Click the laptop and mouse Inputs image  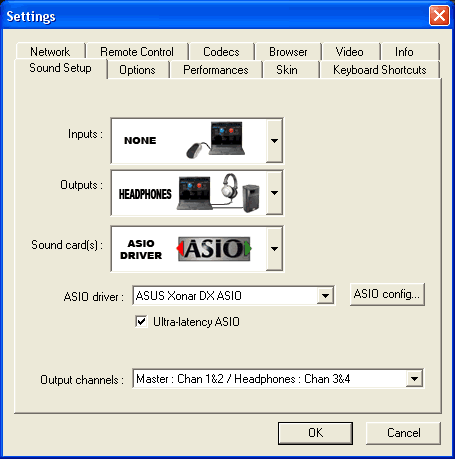pyautogui.click(x=216, y=140)
